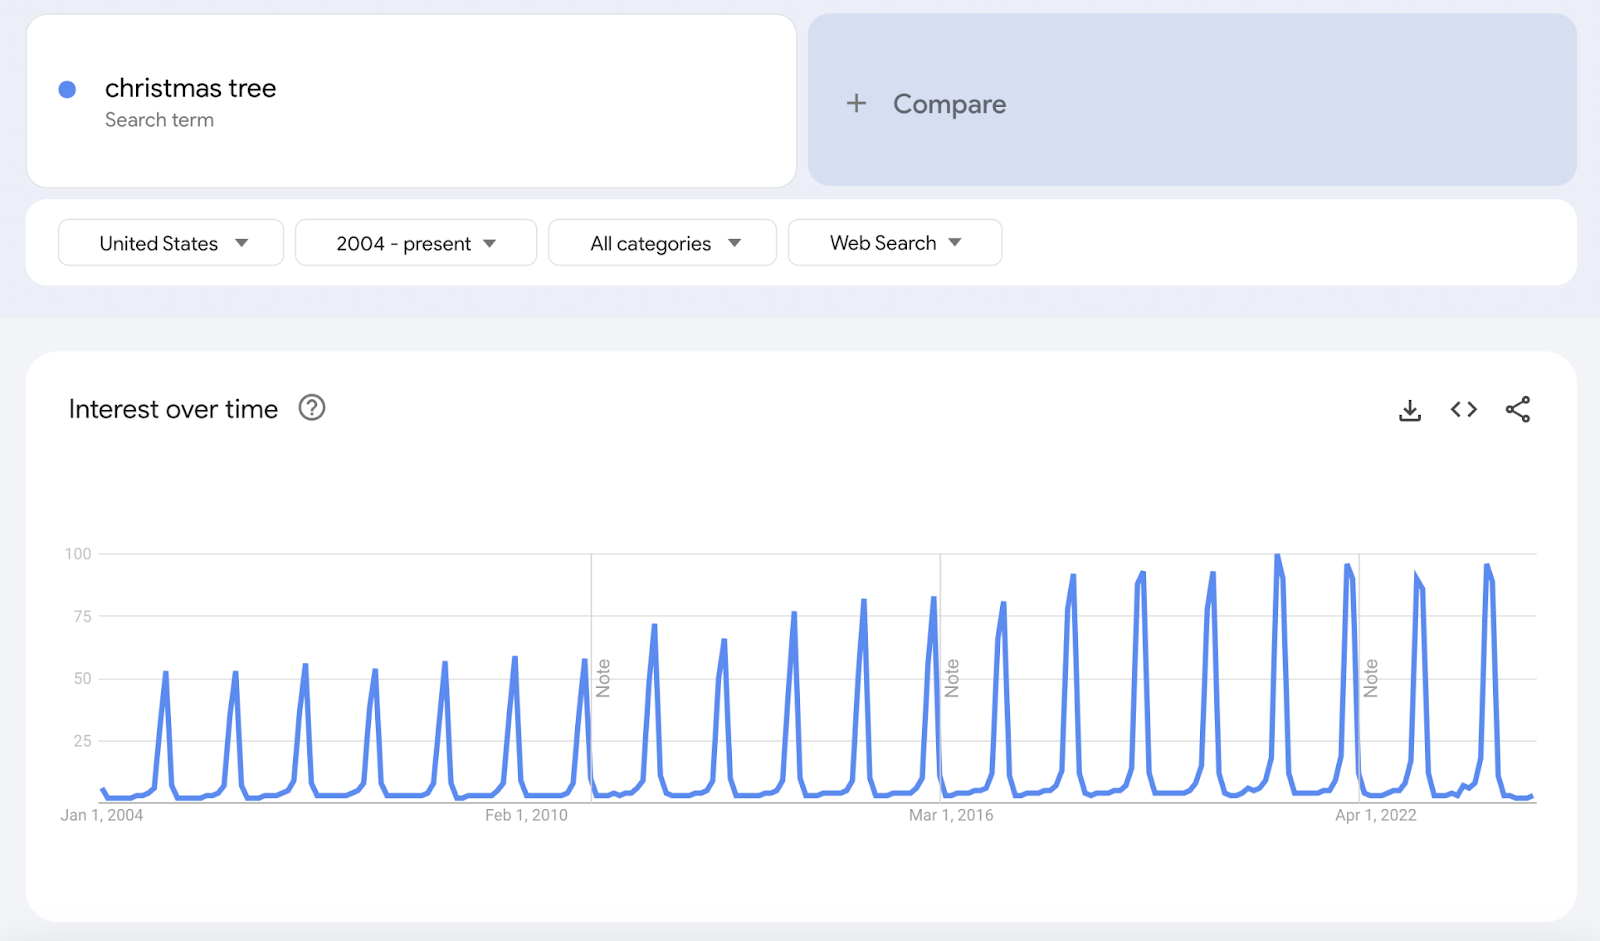Click Compare to add another term
1600x941 pixels.
coord(949,104)
